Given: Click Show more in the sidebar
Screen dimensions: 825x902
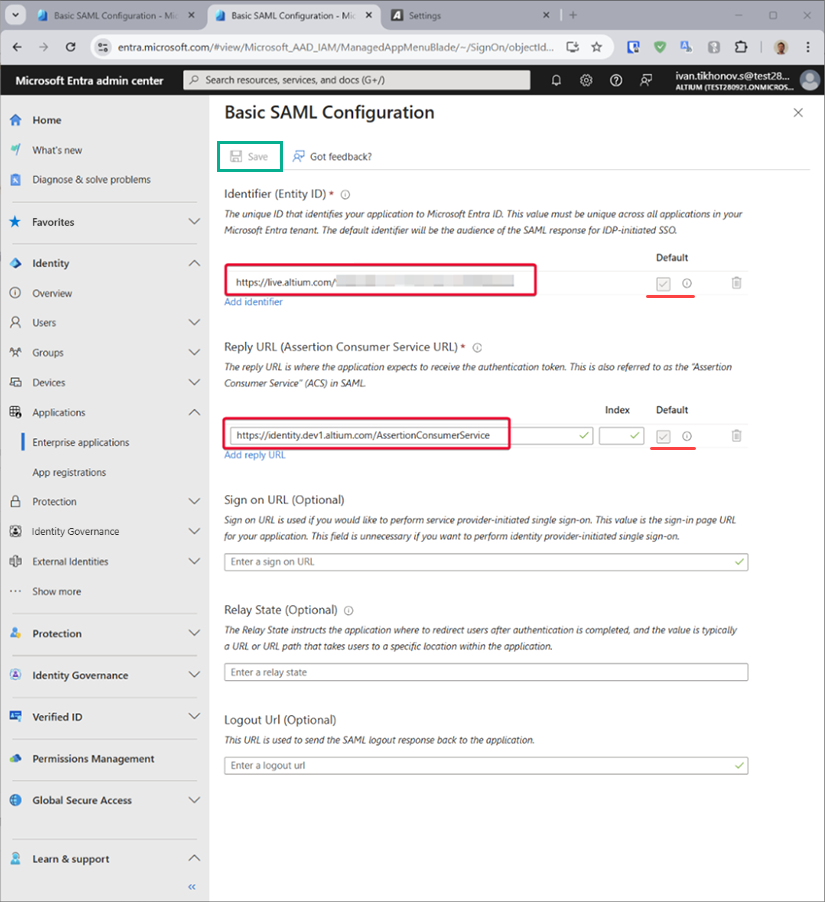Looking at the screenshot, I should 56,591.
